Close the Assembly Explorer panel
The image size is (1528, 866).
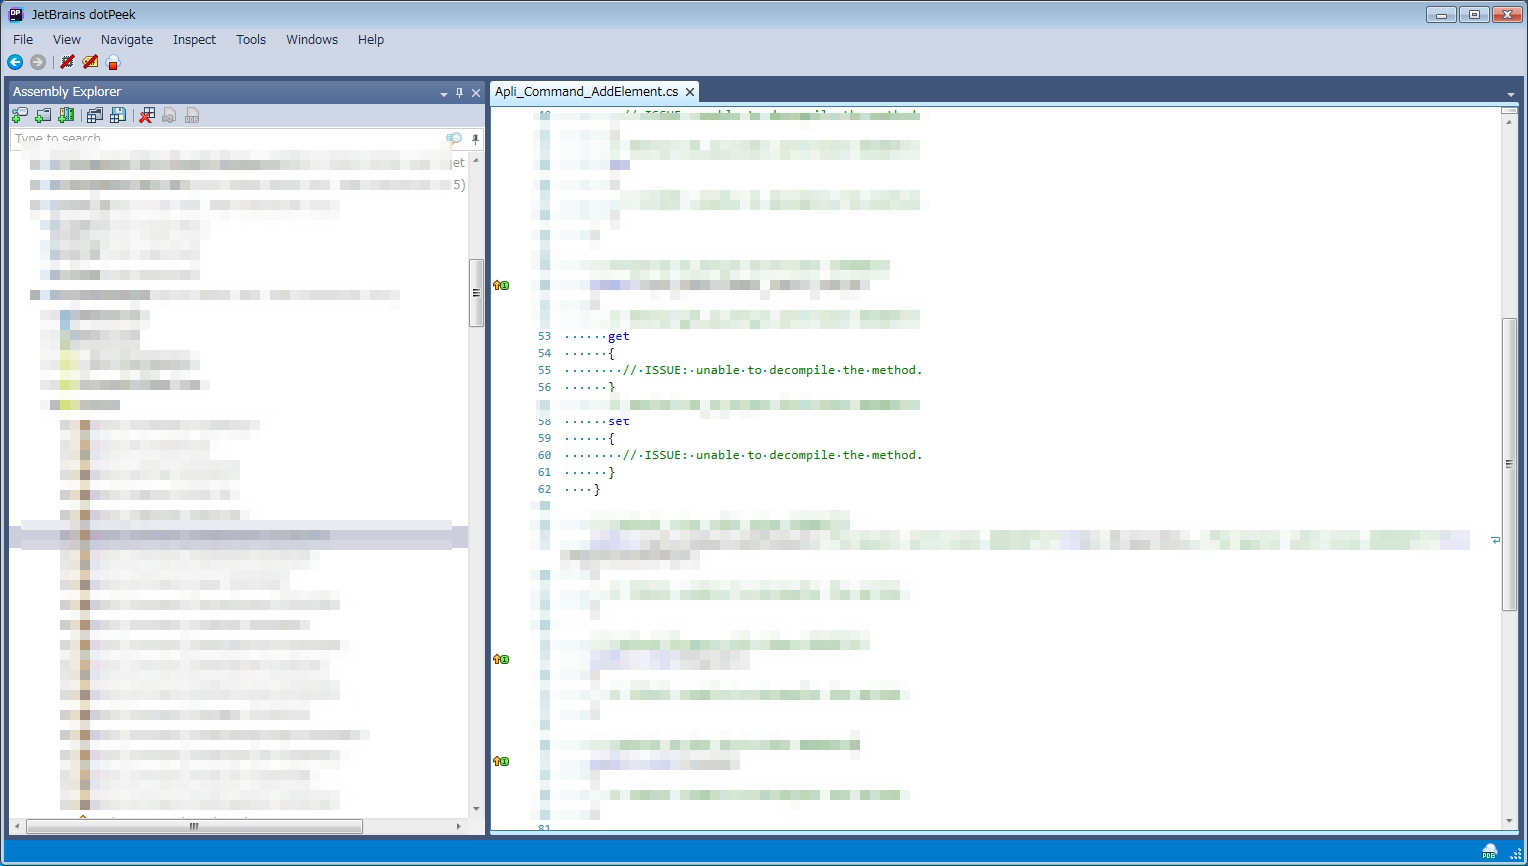(476, 92)
